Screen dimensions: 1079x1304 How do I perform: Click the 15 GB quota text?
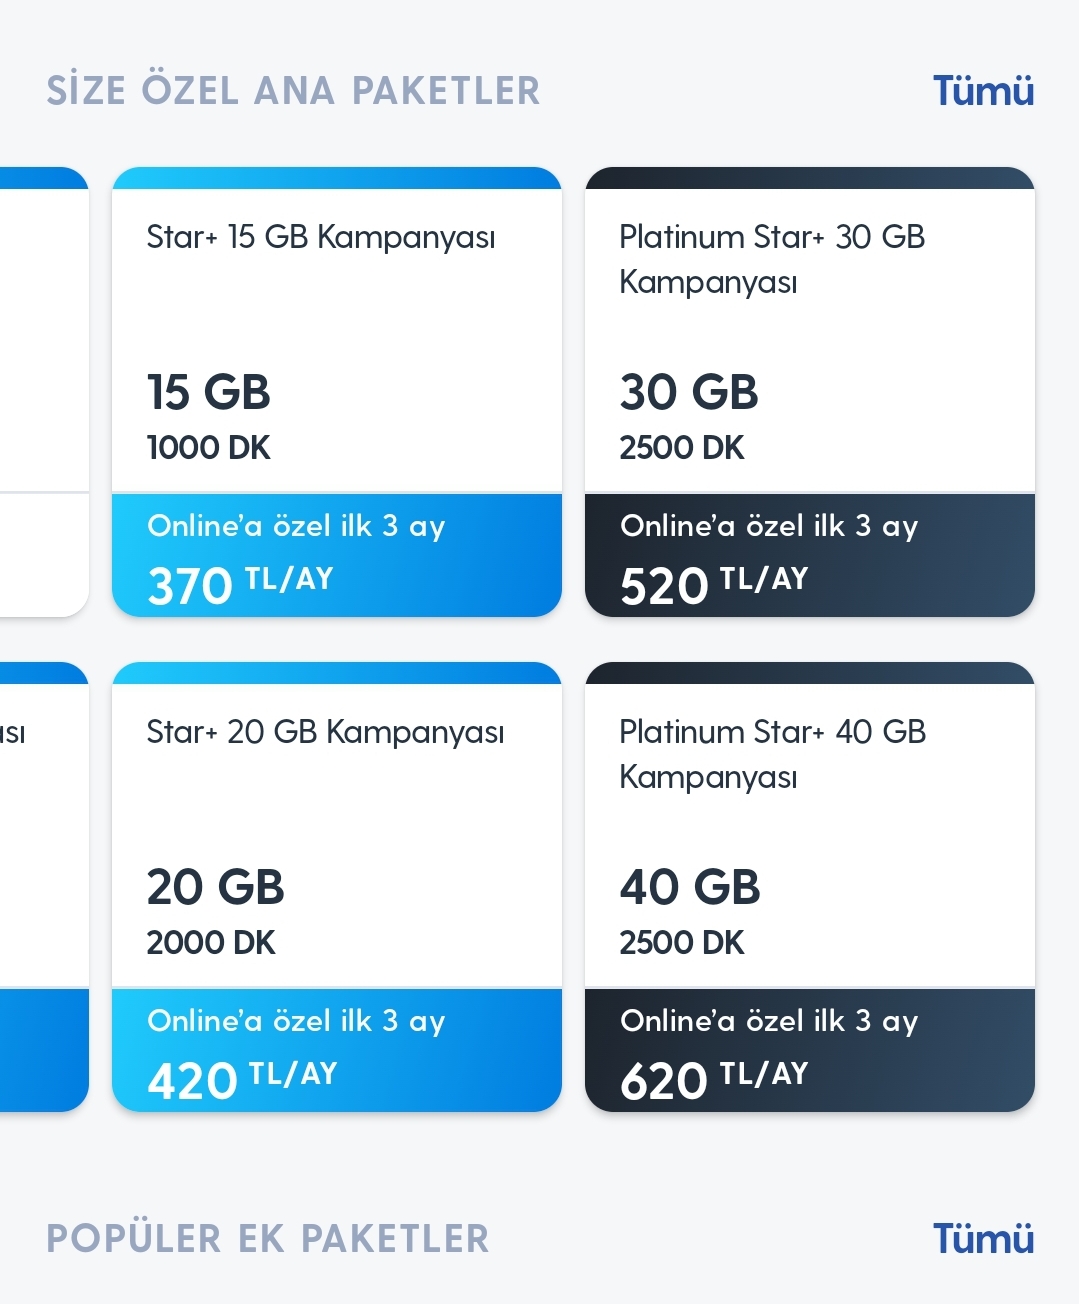pos(208,392)
